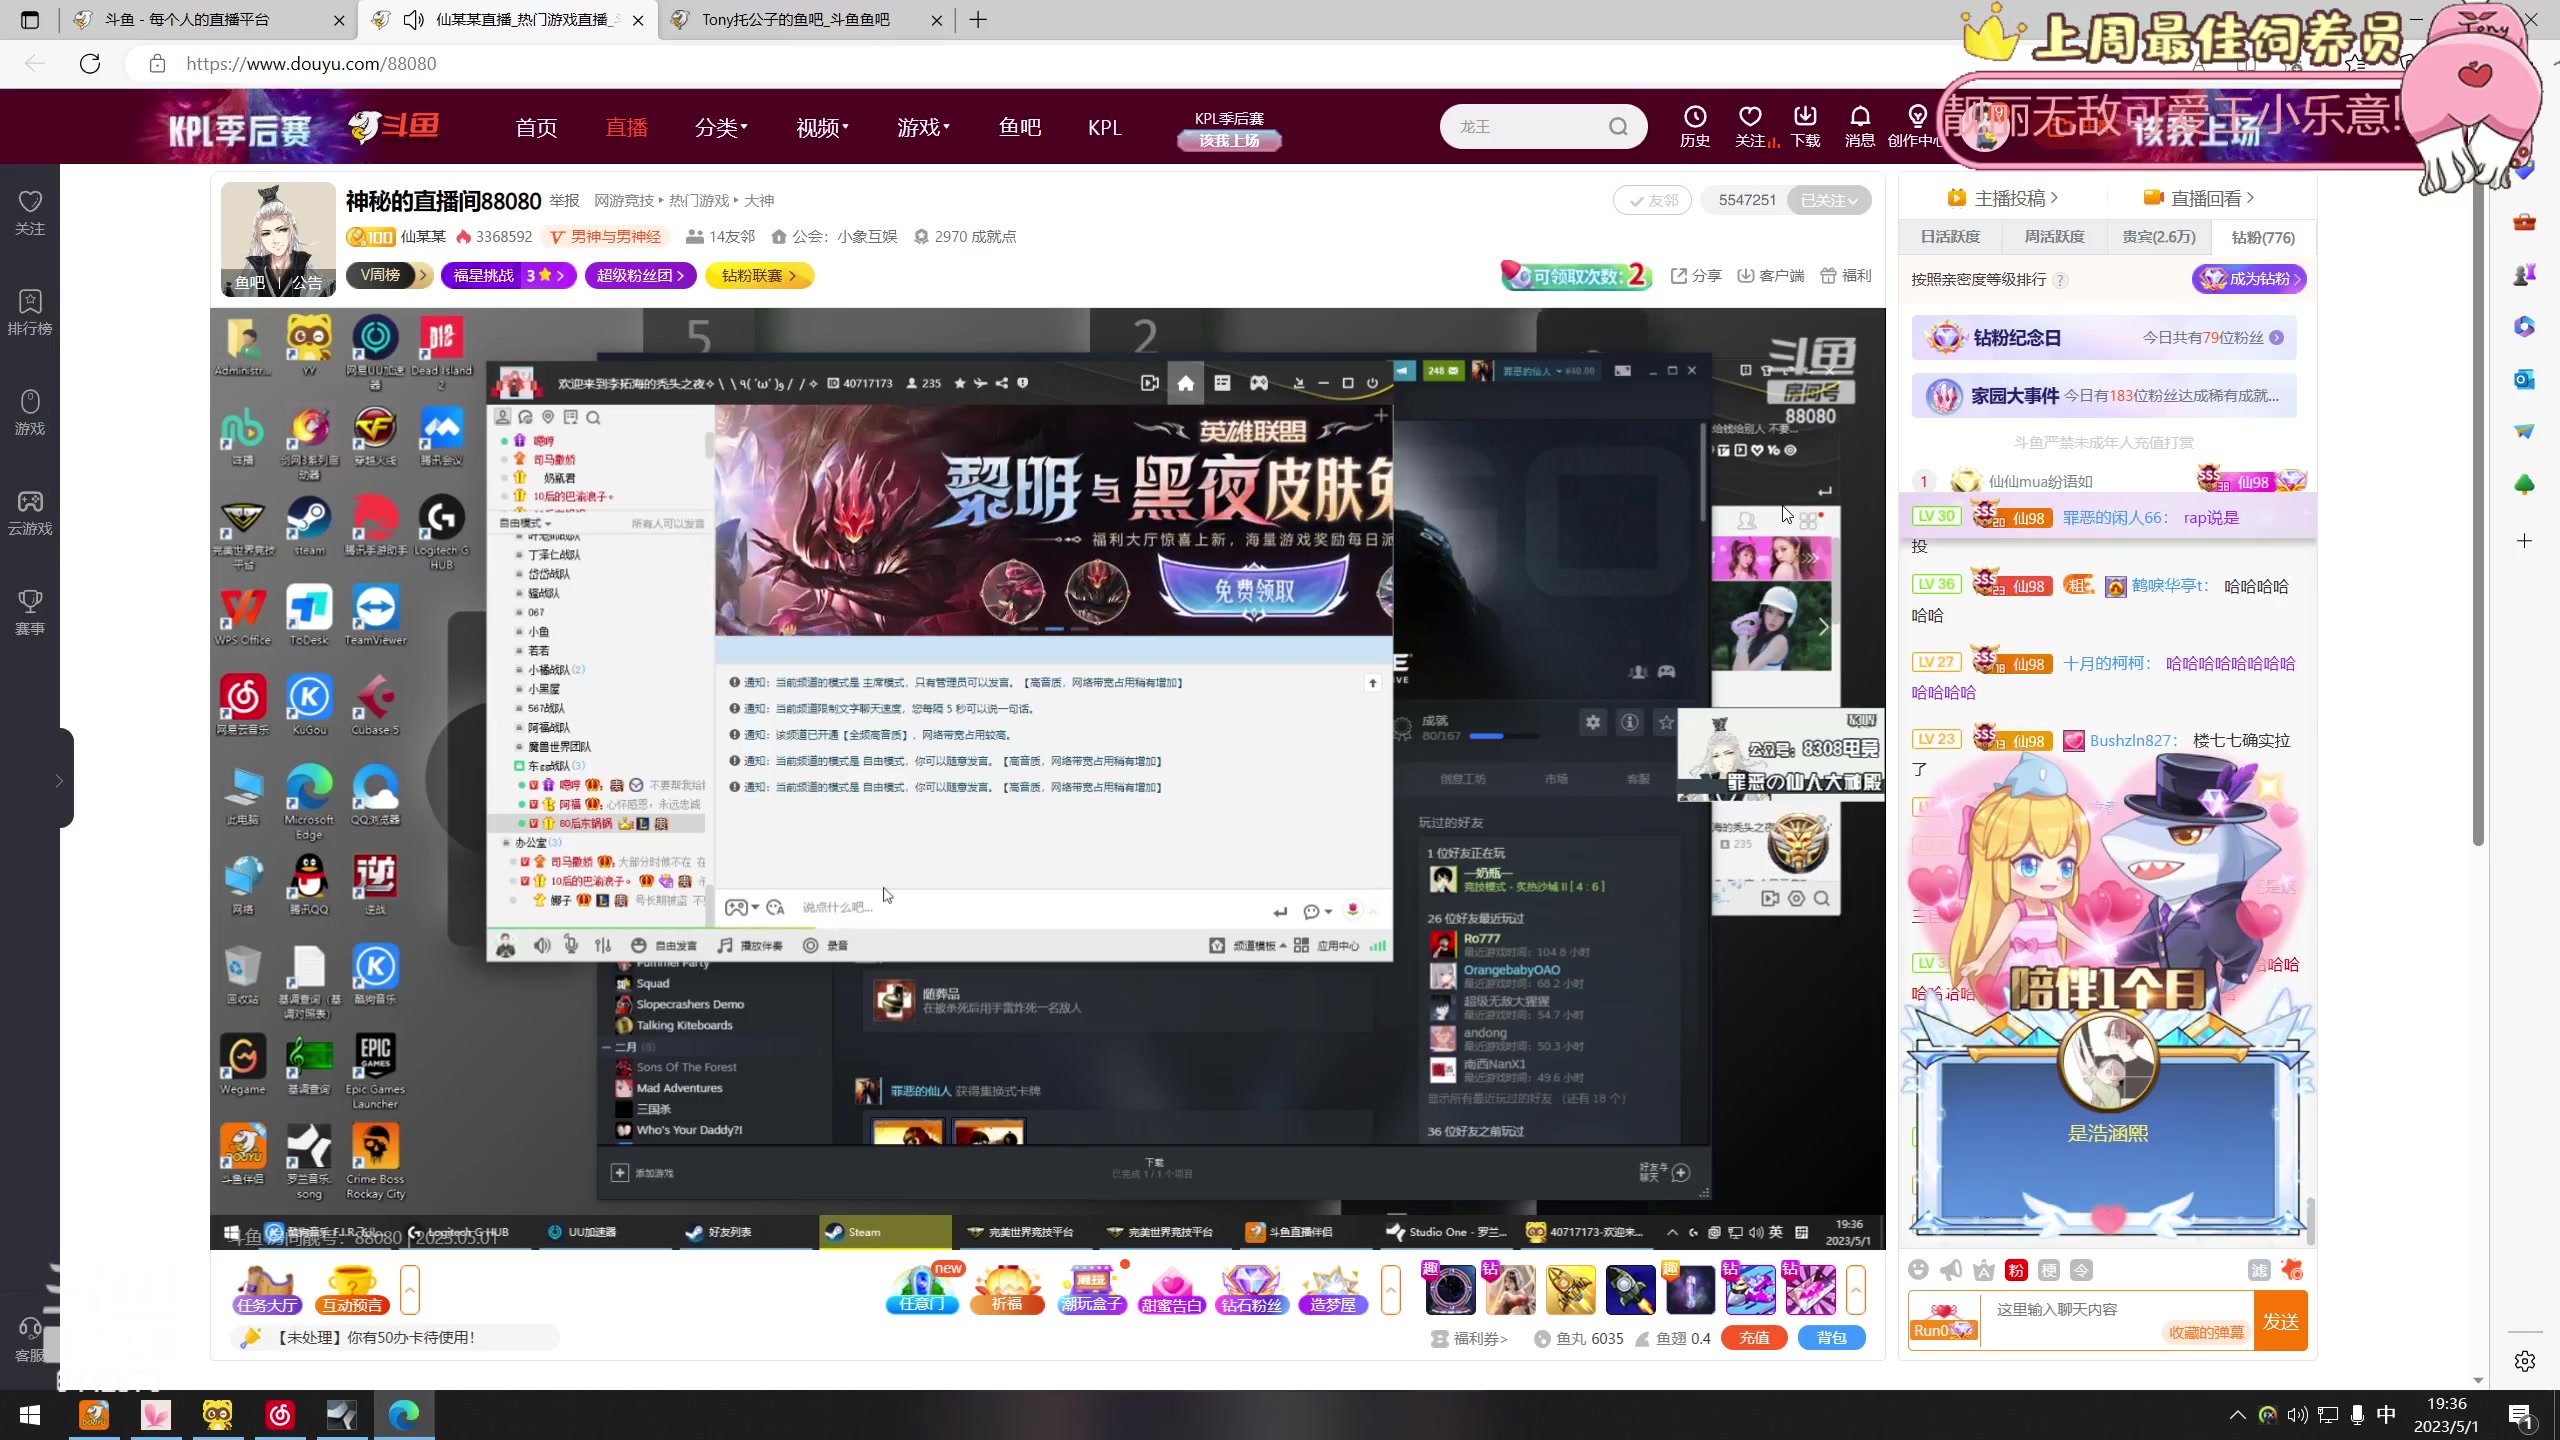This screenshot has width=2560, height=1440.
Task: Click the 充值 recharge button
Action: (1754, 1338)
